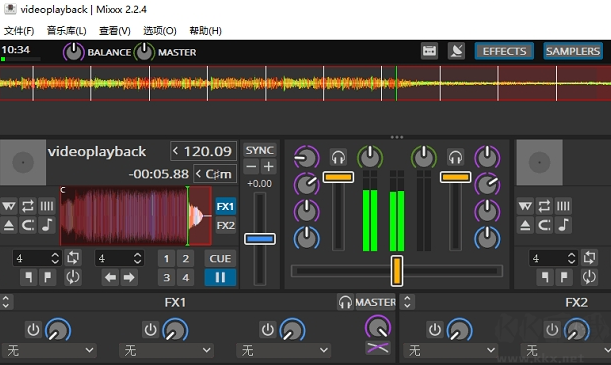The width and height of the screenshot is (611, 365).
Task: Toggle headphone output for the FX1 unit
Action: 345,302
